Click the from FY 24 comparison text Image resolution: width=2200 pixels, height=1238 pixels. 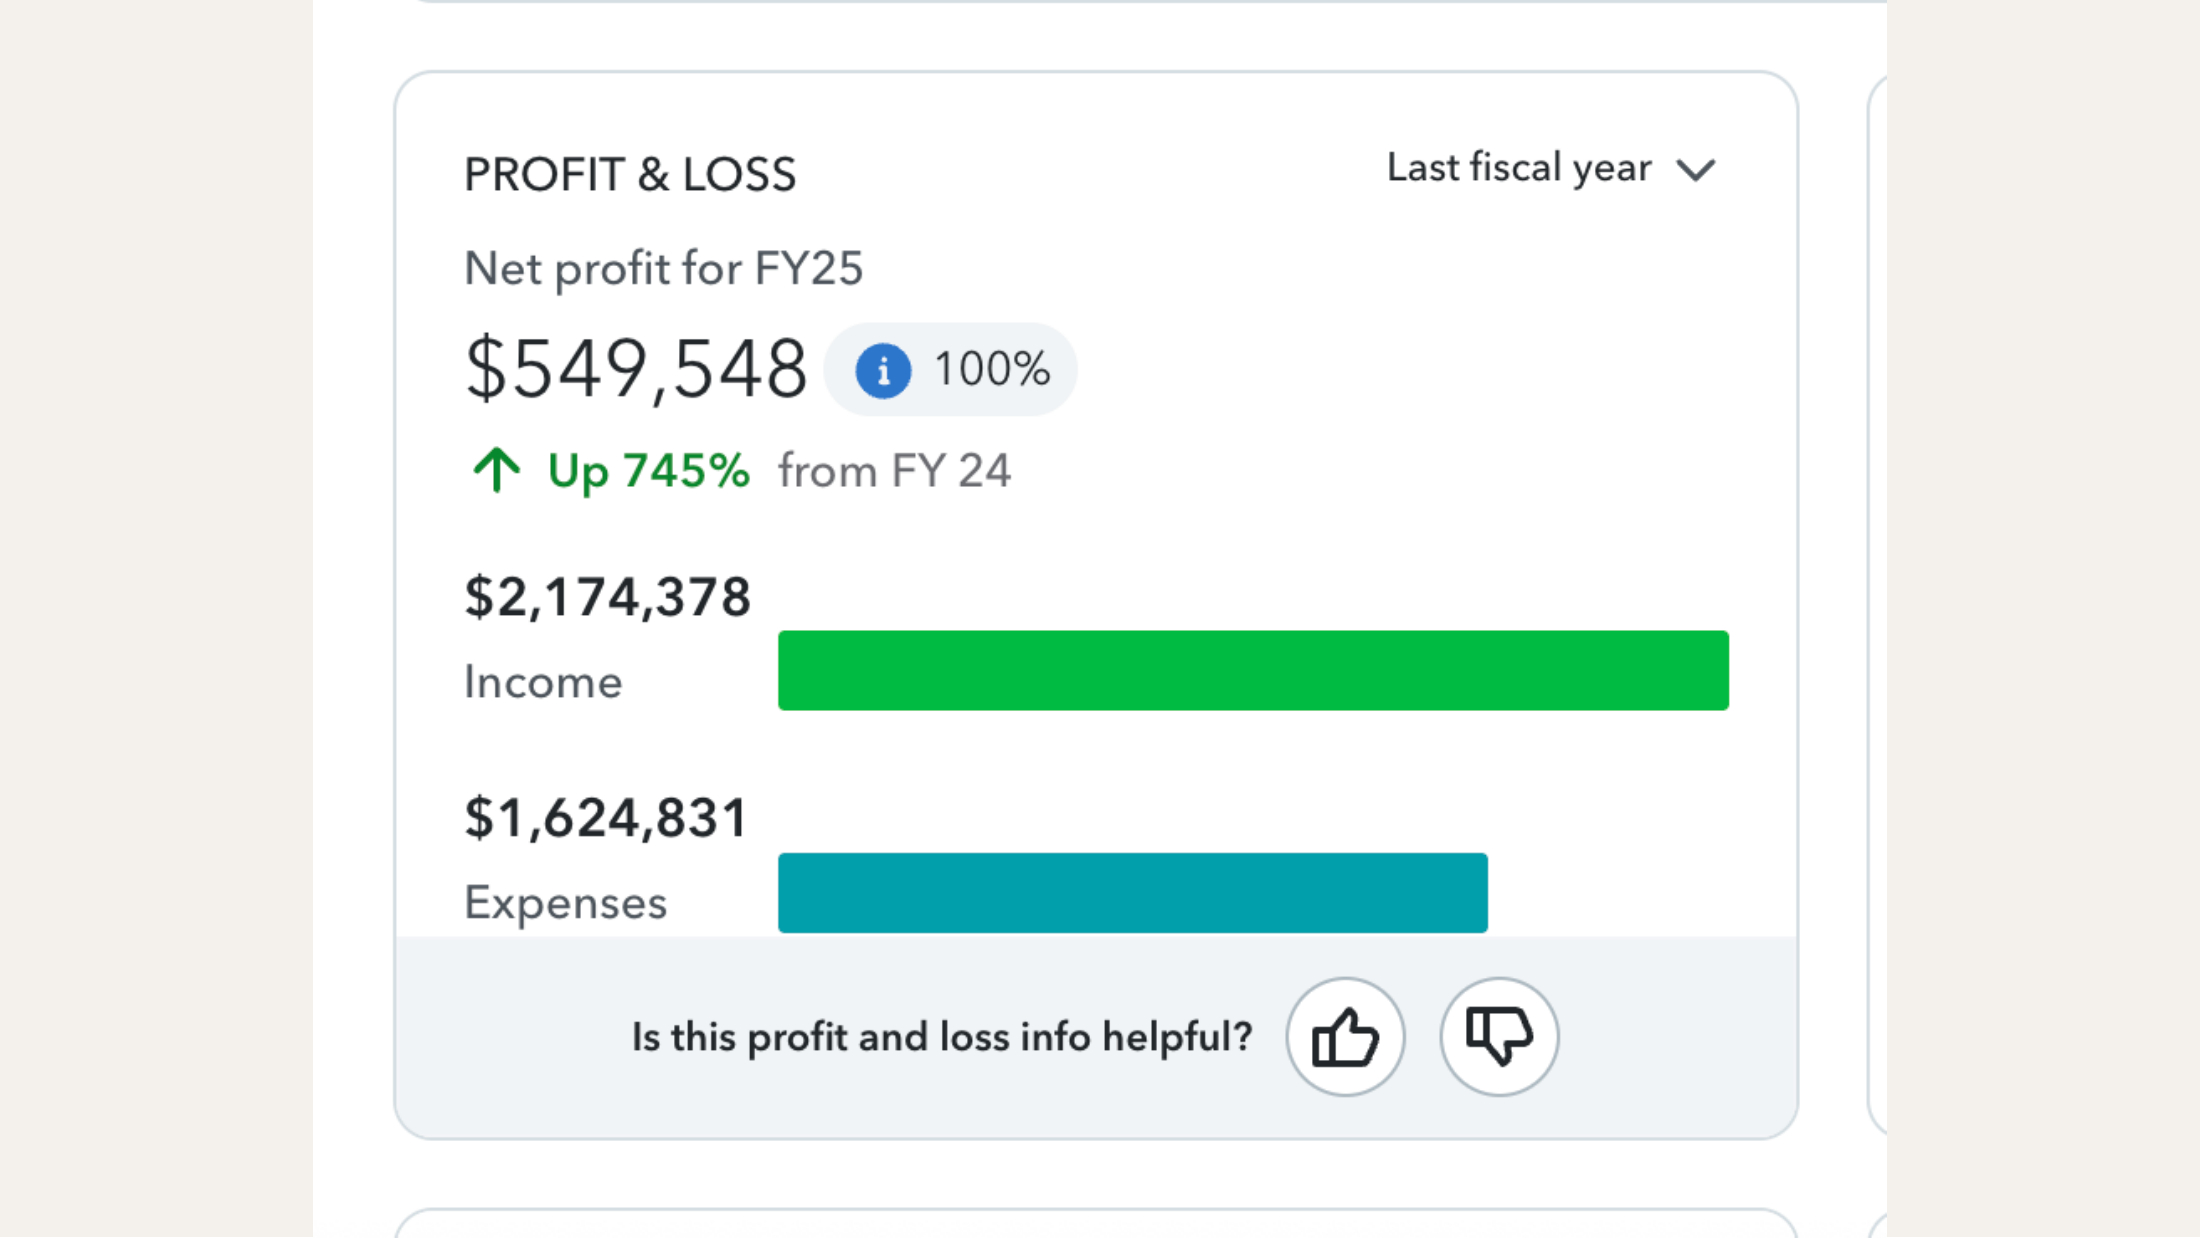(x=895, y=471)
